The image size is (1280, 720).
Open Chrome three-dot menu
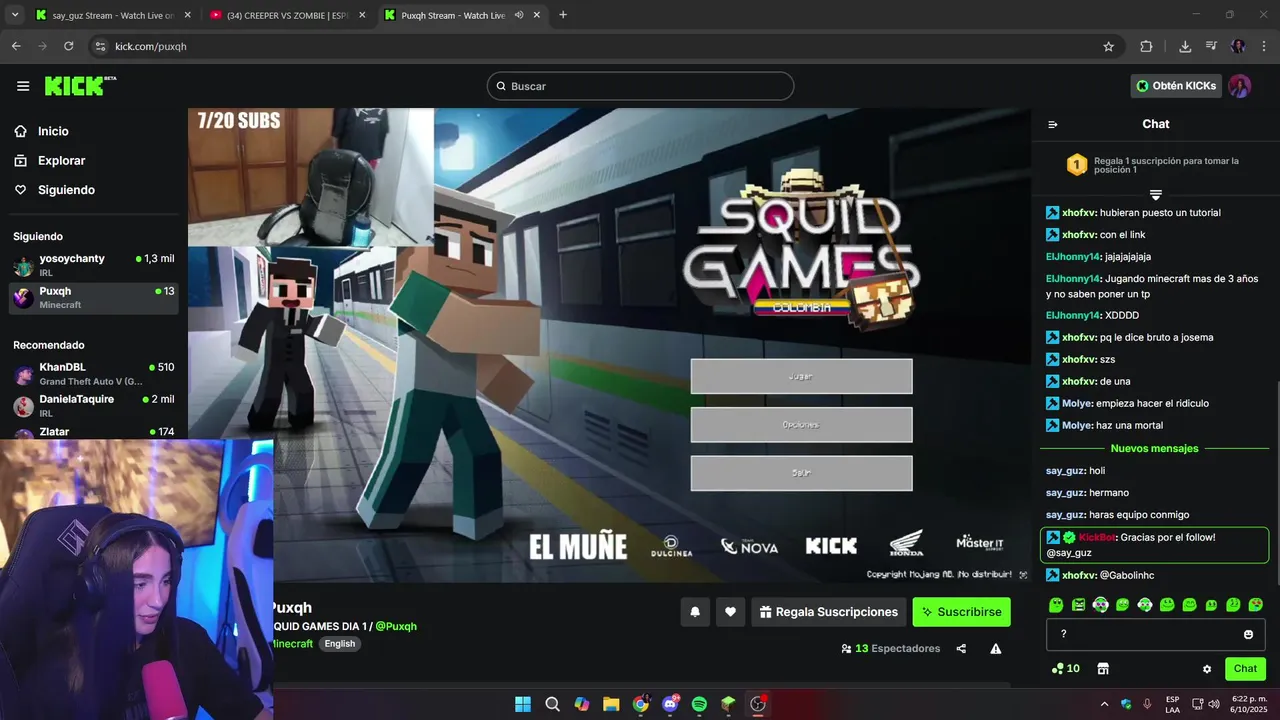coord(1264,46)
